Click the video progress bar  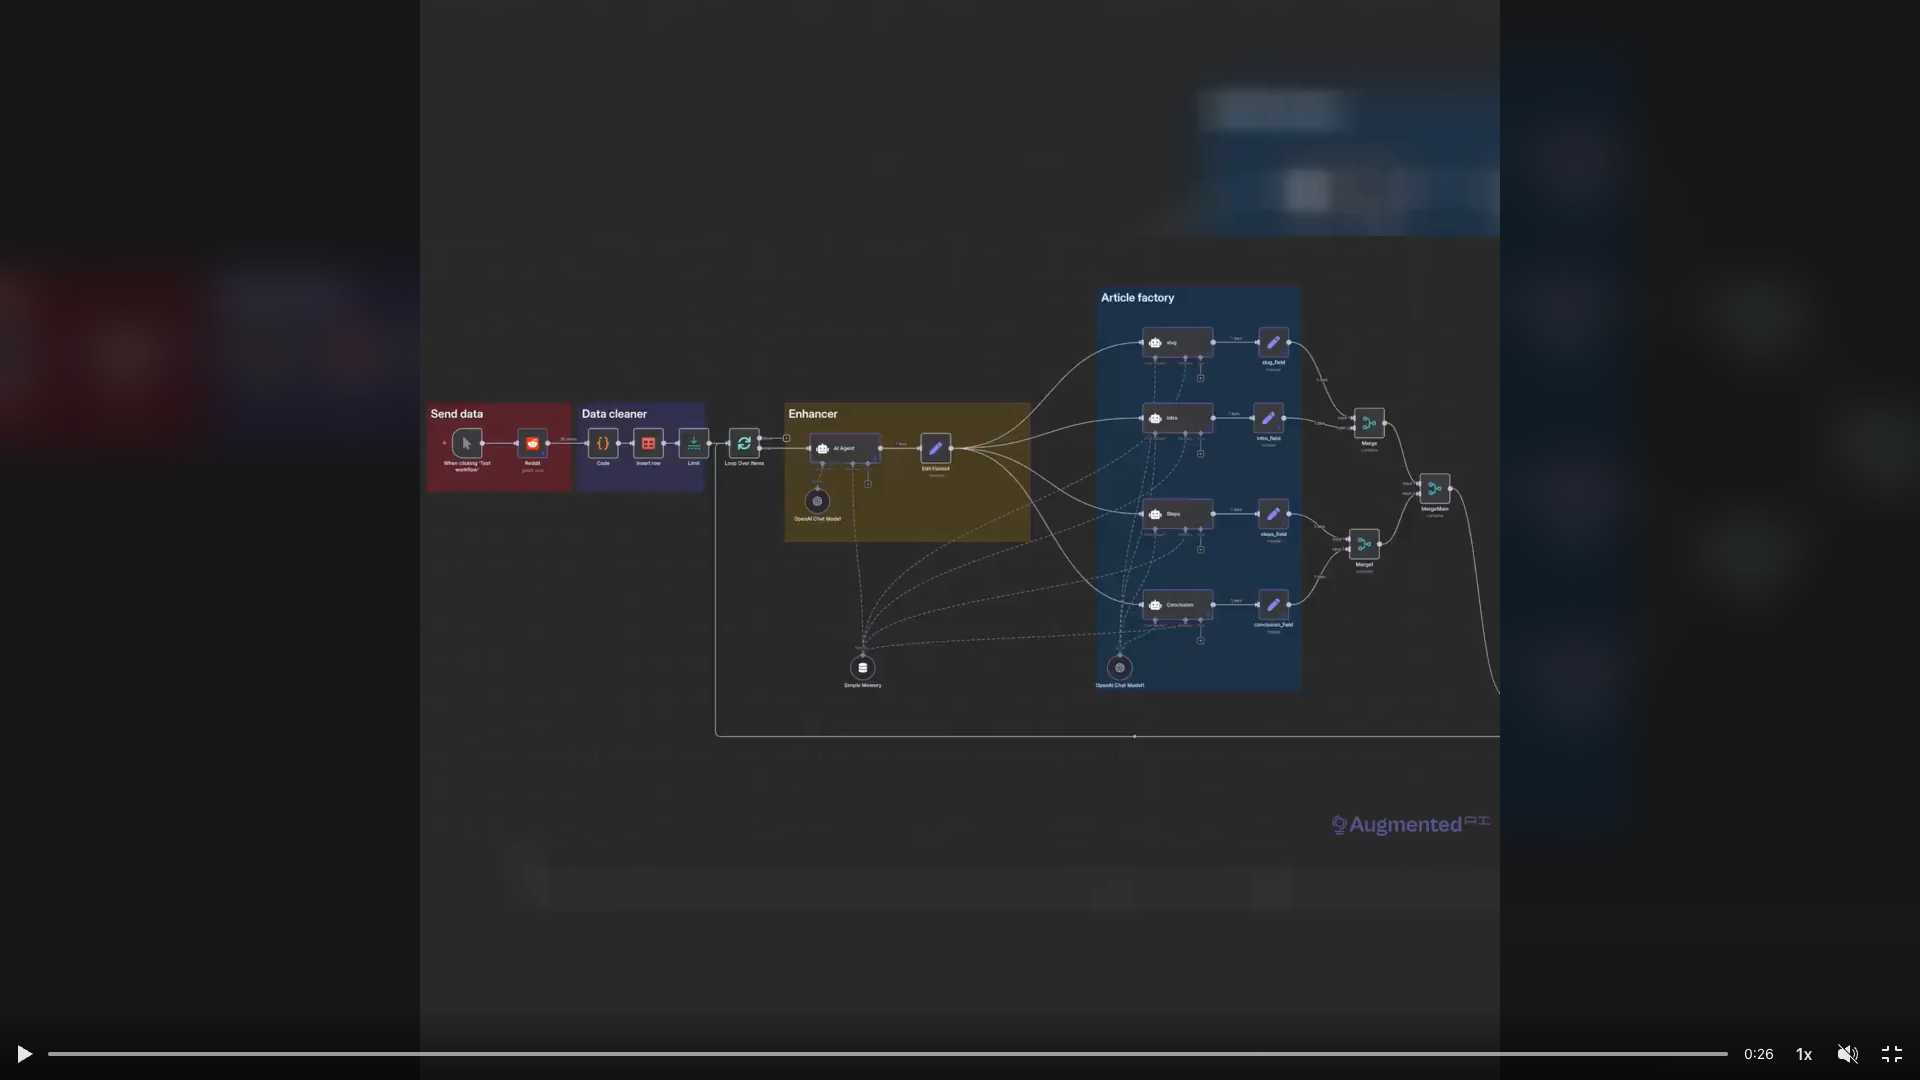[887, 1054]
